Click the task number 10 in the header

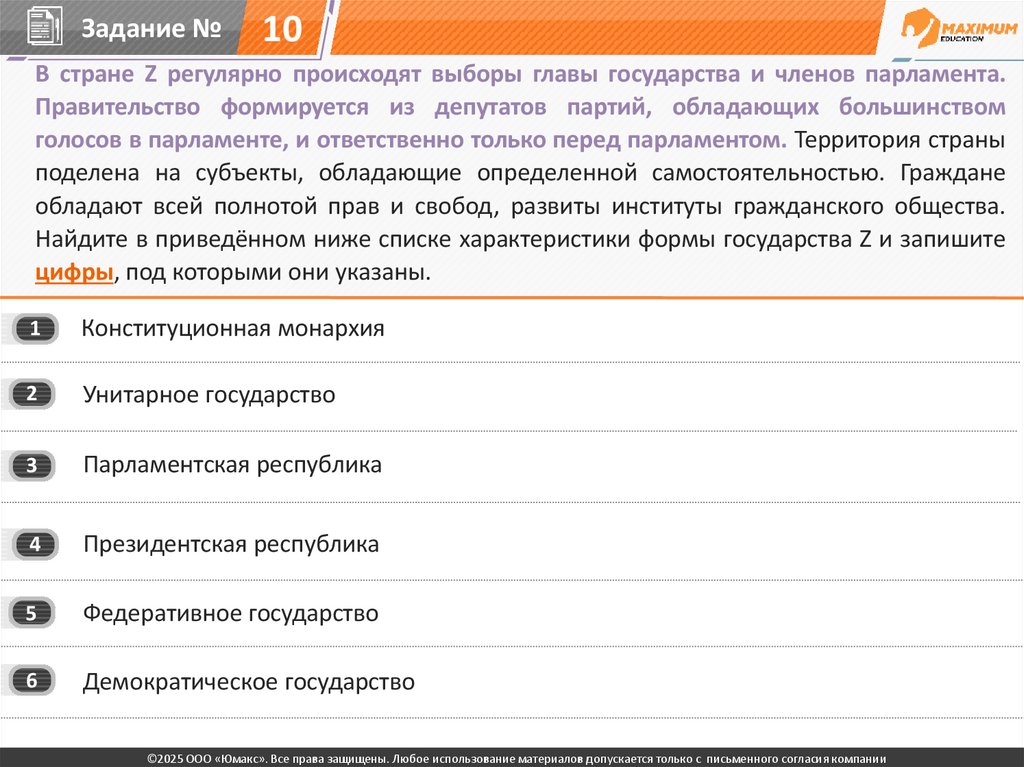(x=282, y=29)
